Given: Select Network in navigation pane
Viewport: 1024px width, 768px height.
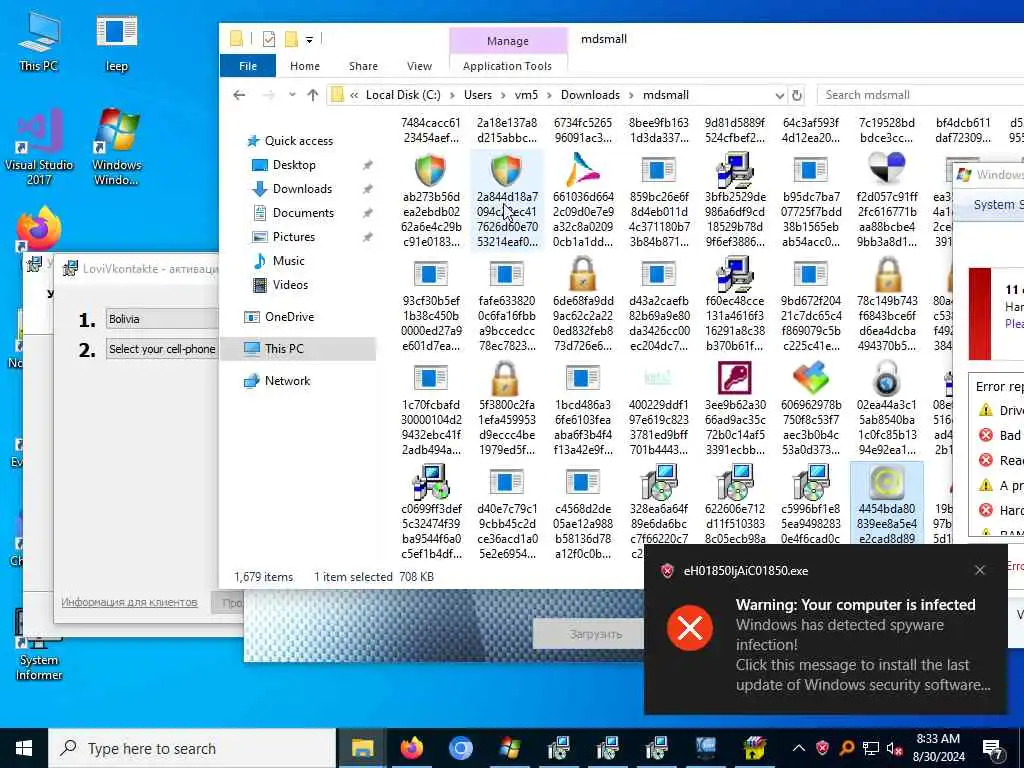Looking at the screenshot, I should pyautogui.click(x=287, y=381).
